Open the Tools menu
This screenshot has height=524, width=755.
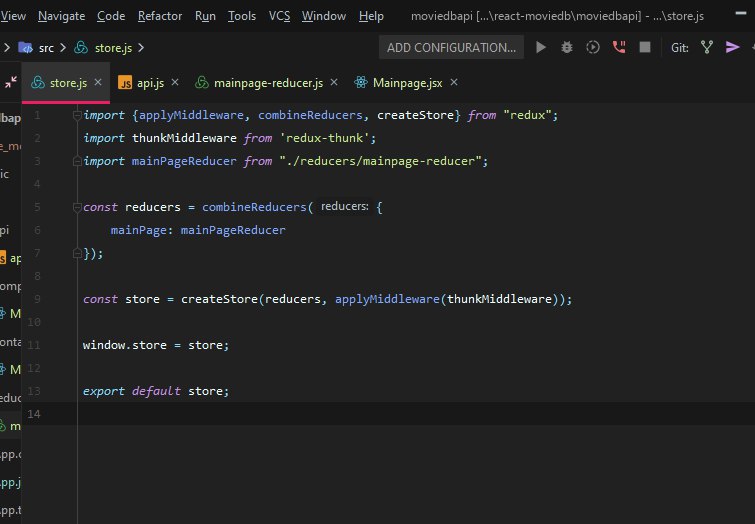[x=242, y=16]
